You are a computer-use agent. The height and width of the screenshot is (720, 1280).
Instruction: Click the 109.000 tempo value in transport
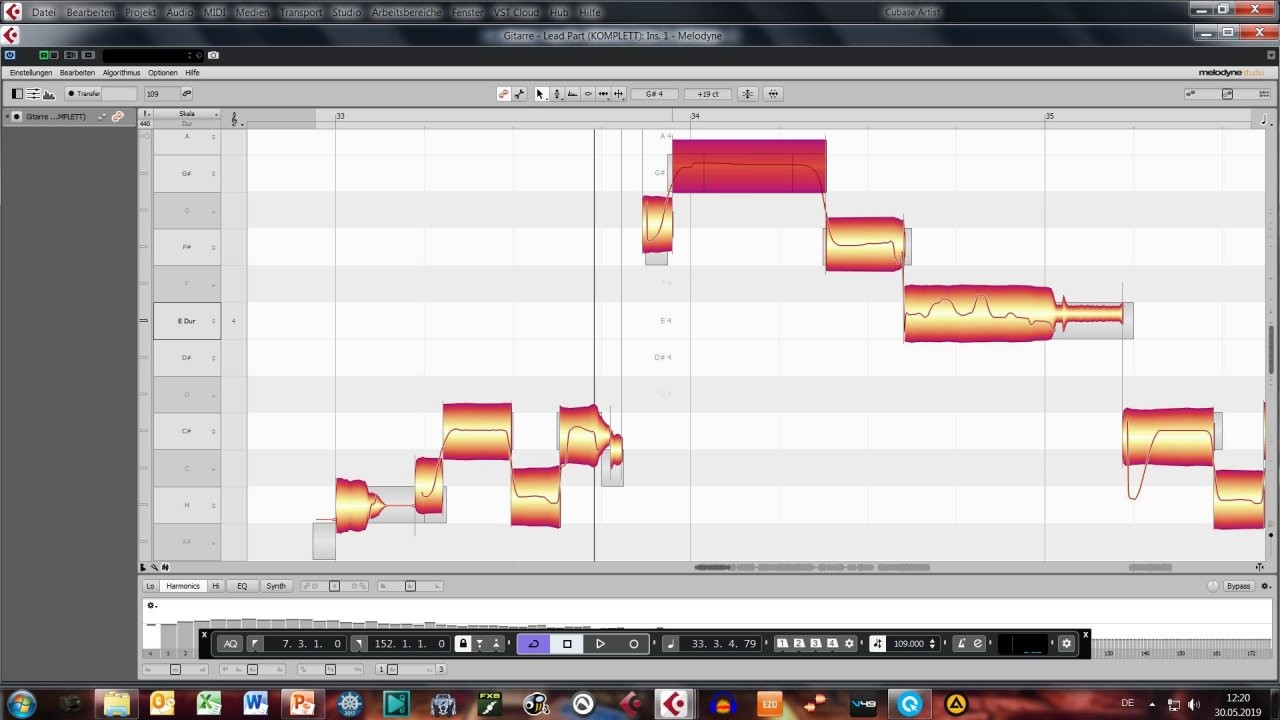click(x=908, y=644)
